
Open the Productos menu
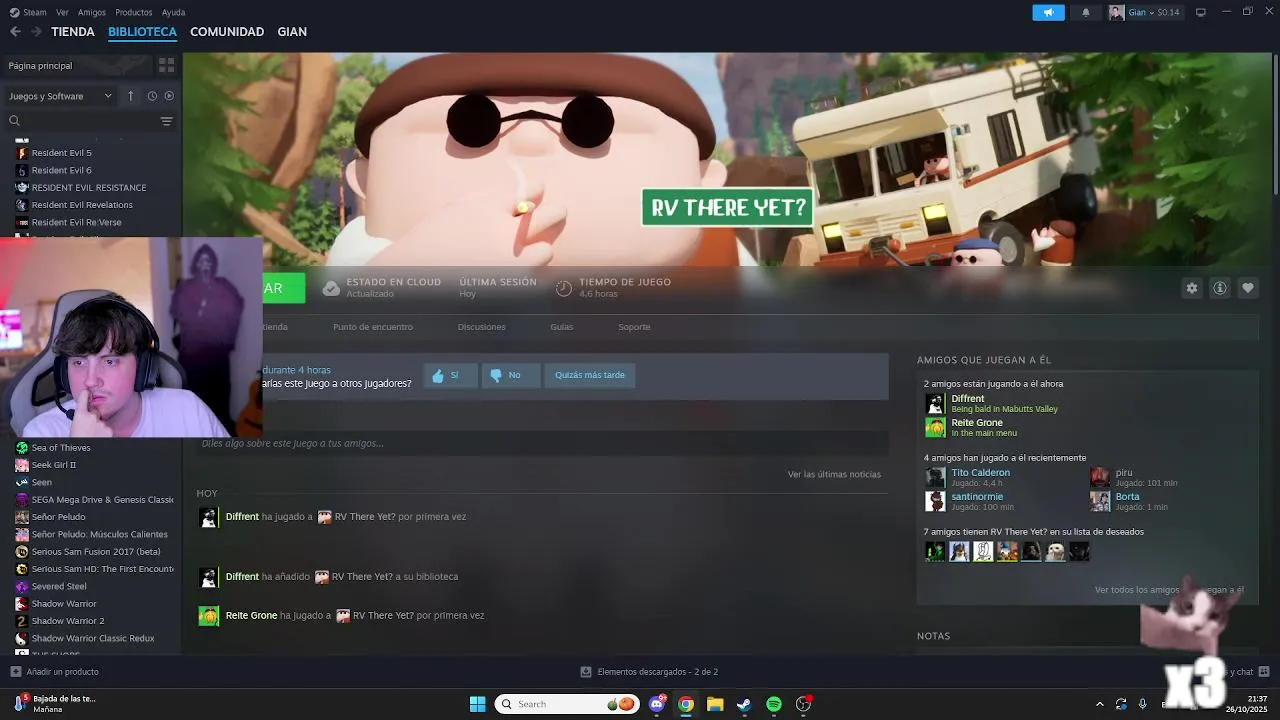click(x=134, y=12)
